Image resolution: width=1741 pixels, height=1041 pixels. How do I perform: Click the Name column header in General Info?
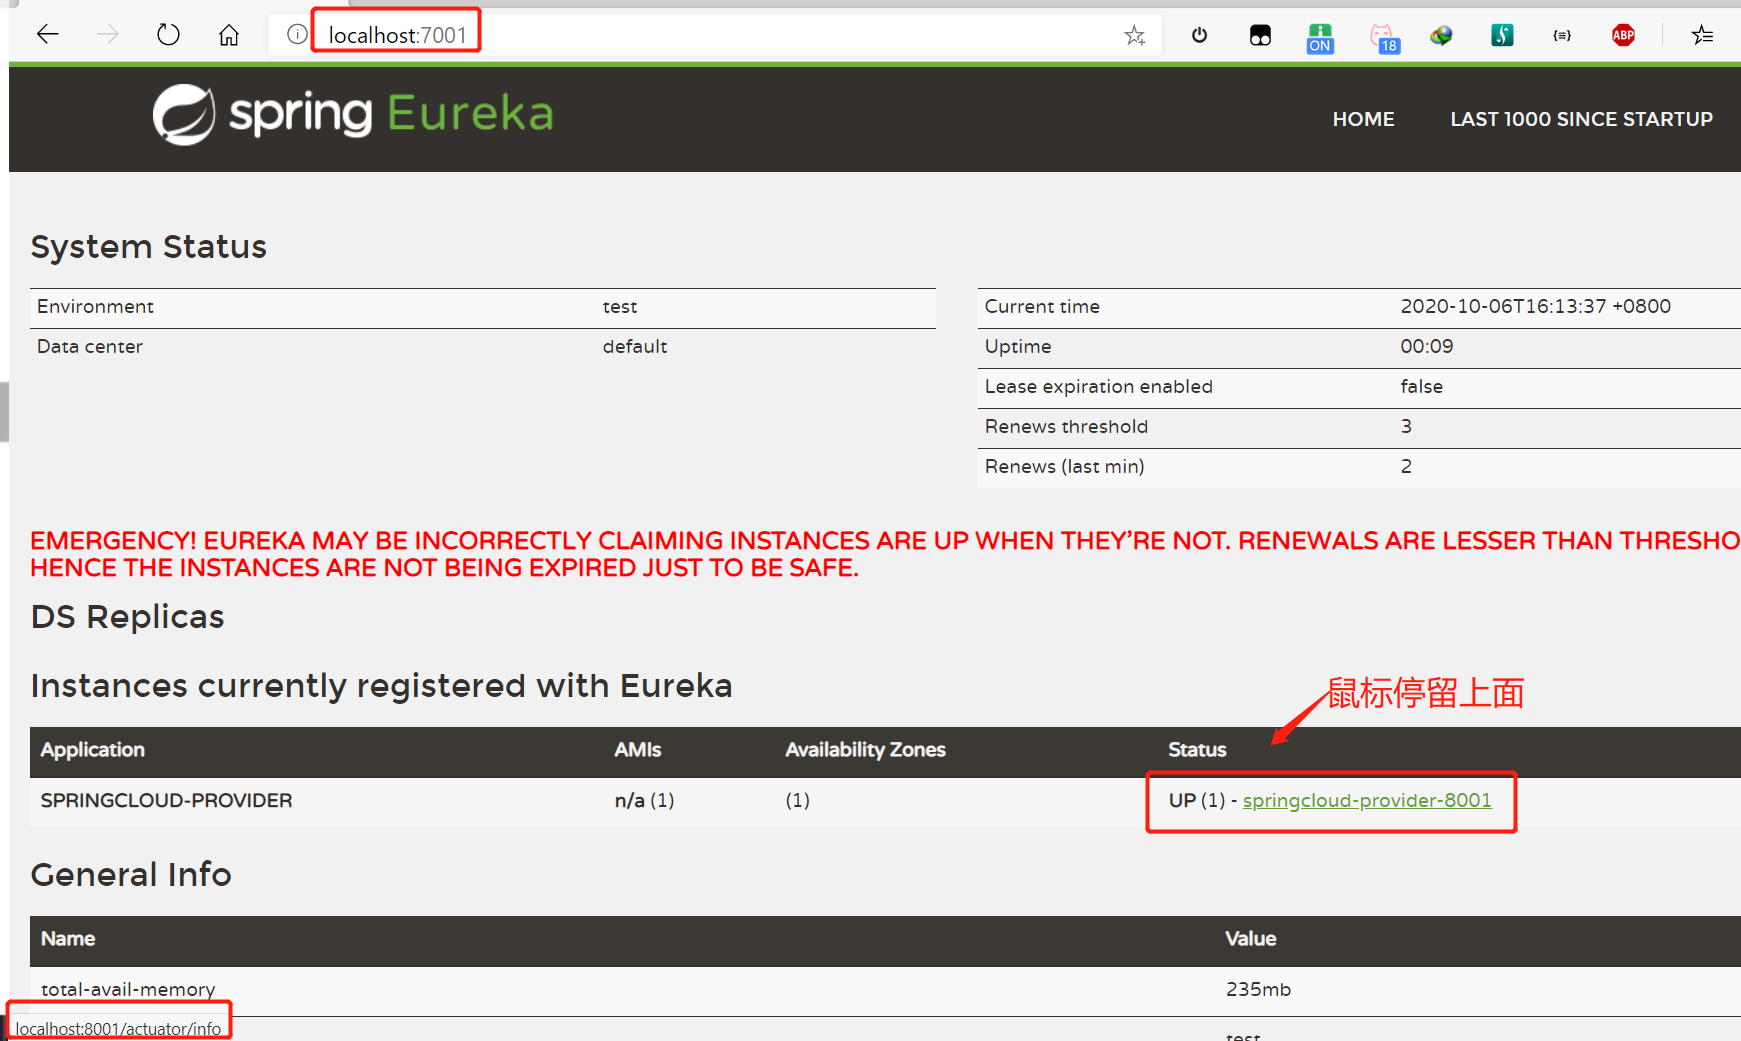coord(68,938)
